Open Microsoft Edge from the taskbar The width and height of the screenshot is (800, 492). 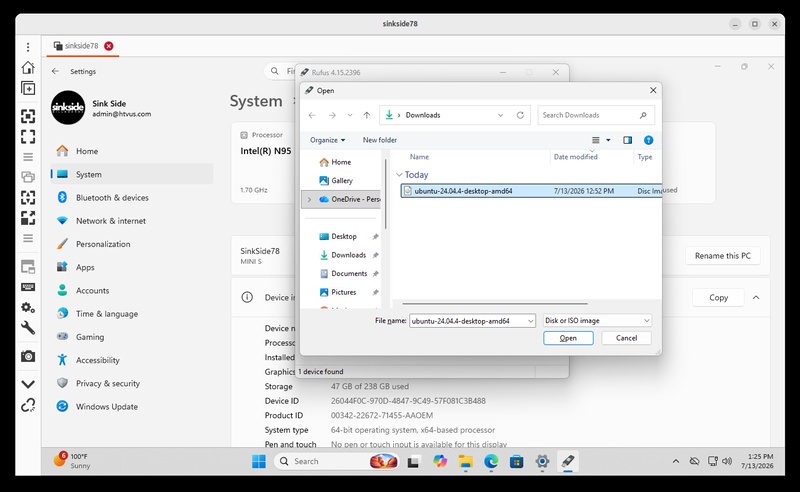(491, 461)
